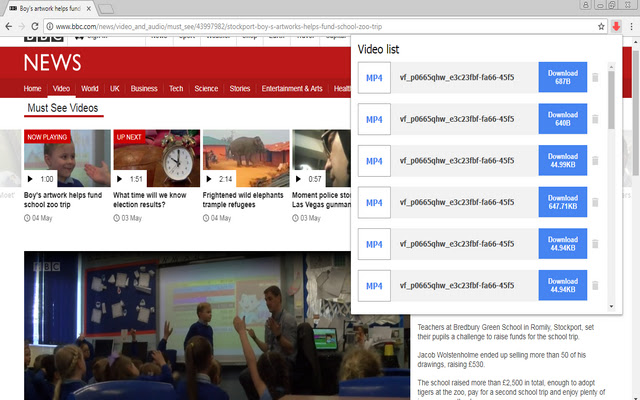Download the 687B video file
This screenshot has height=400, width=640.
click(x=562, y=78)
